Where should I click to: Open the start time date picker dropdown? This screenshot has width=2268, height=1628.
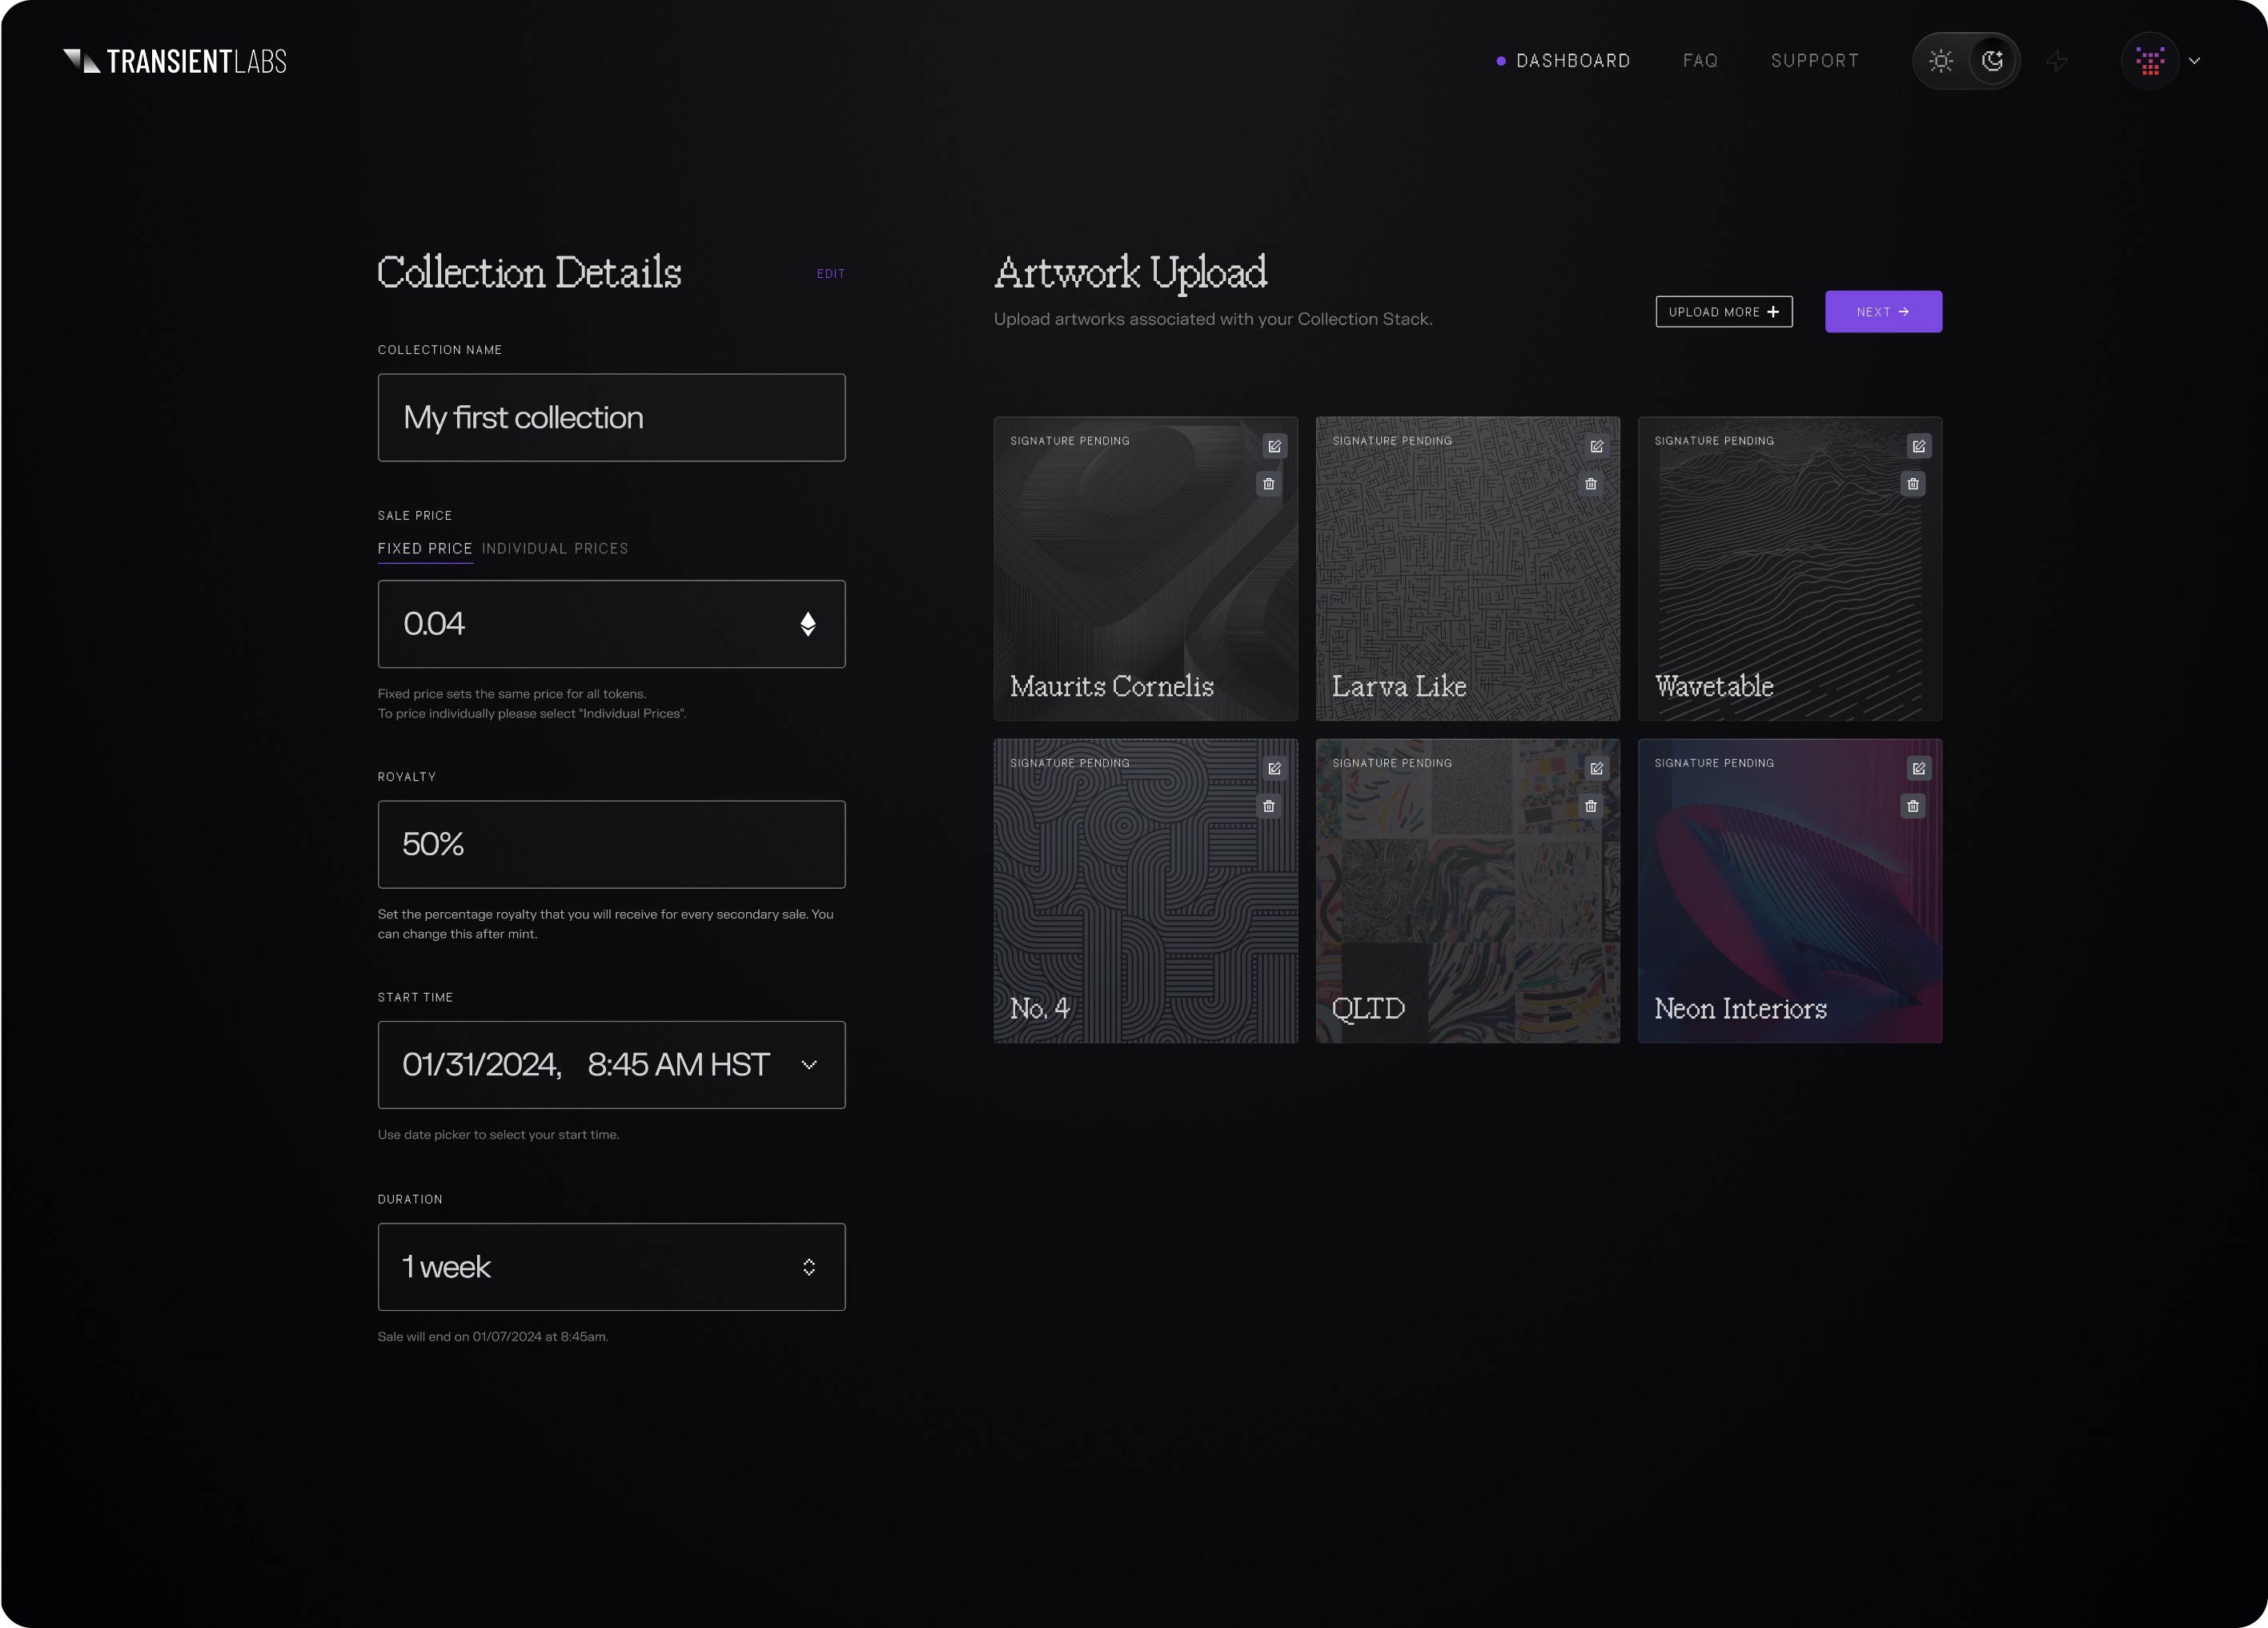tap(809, 1065)
